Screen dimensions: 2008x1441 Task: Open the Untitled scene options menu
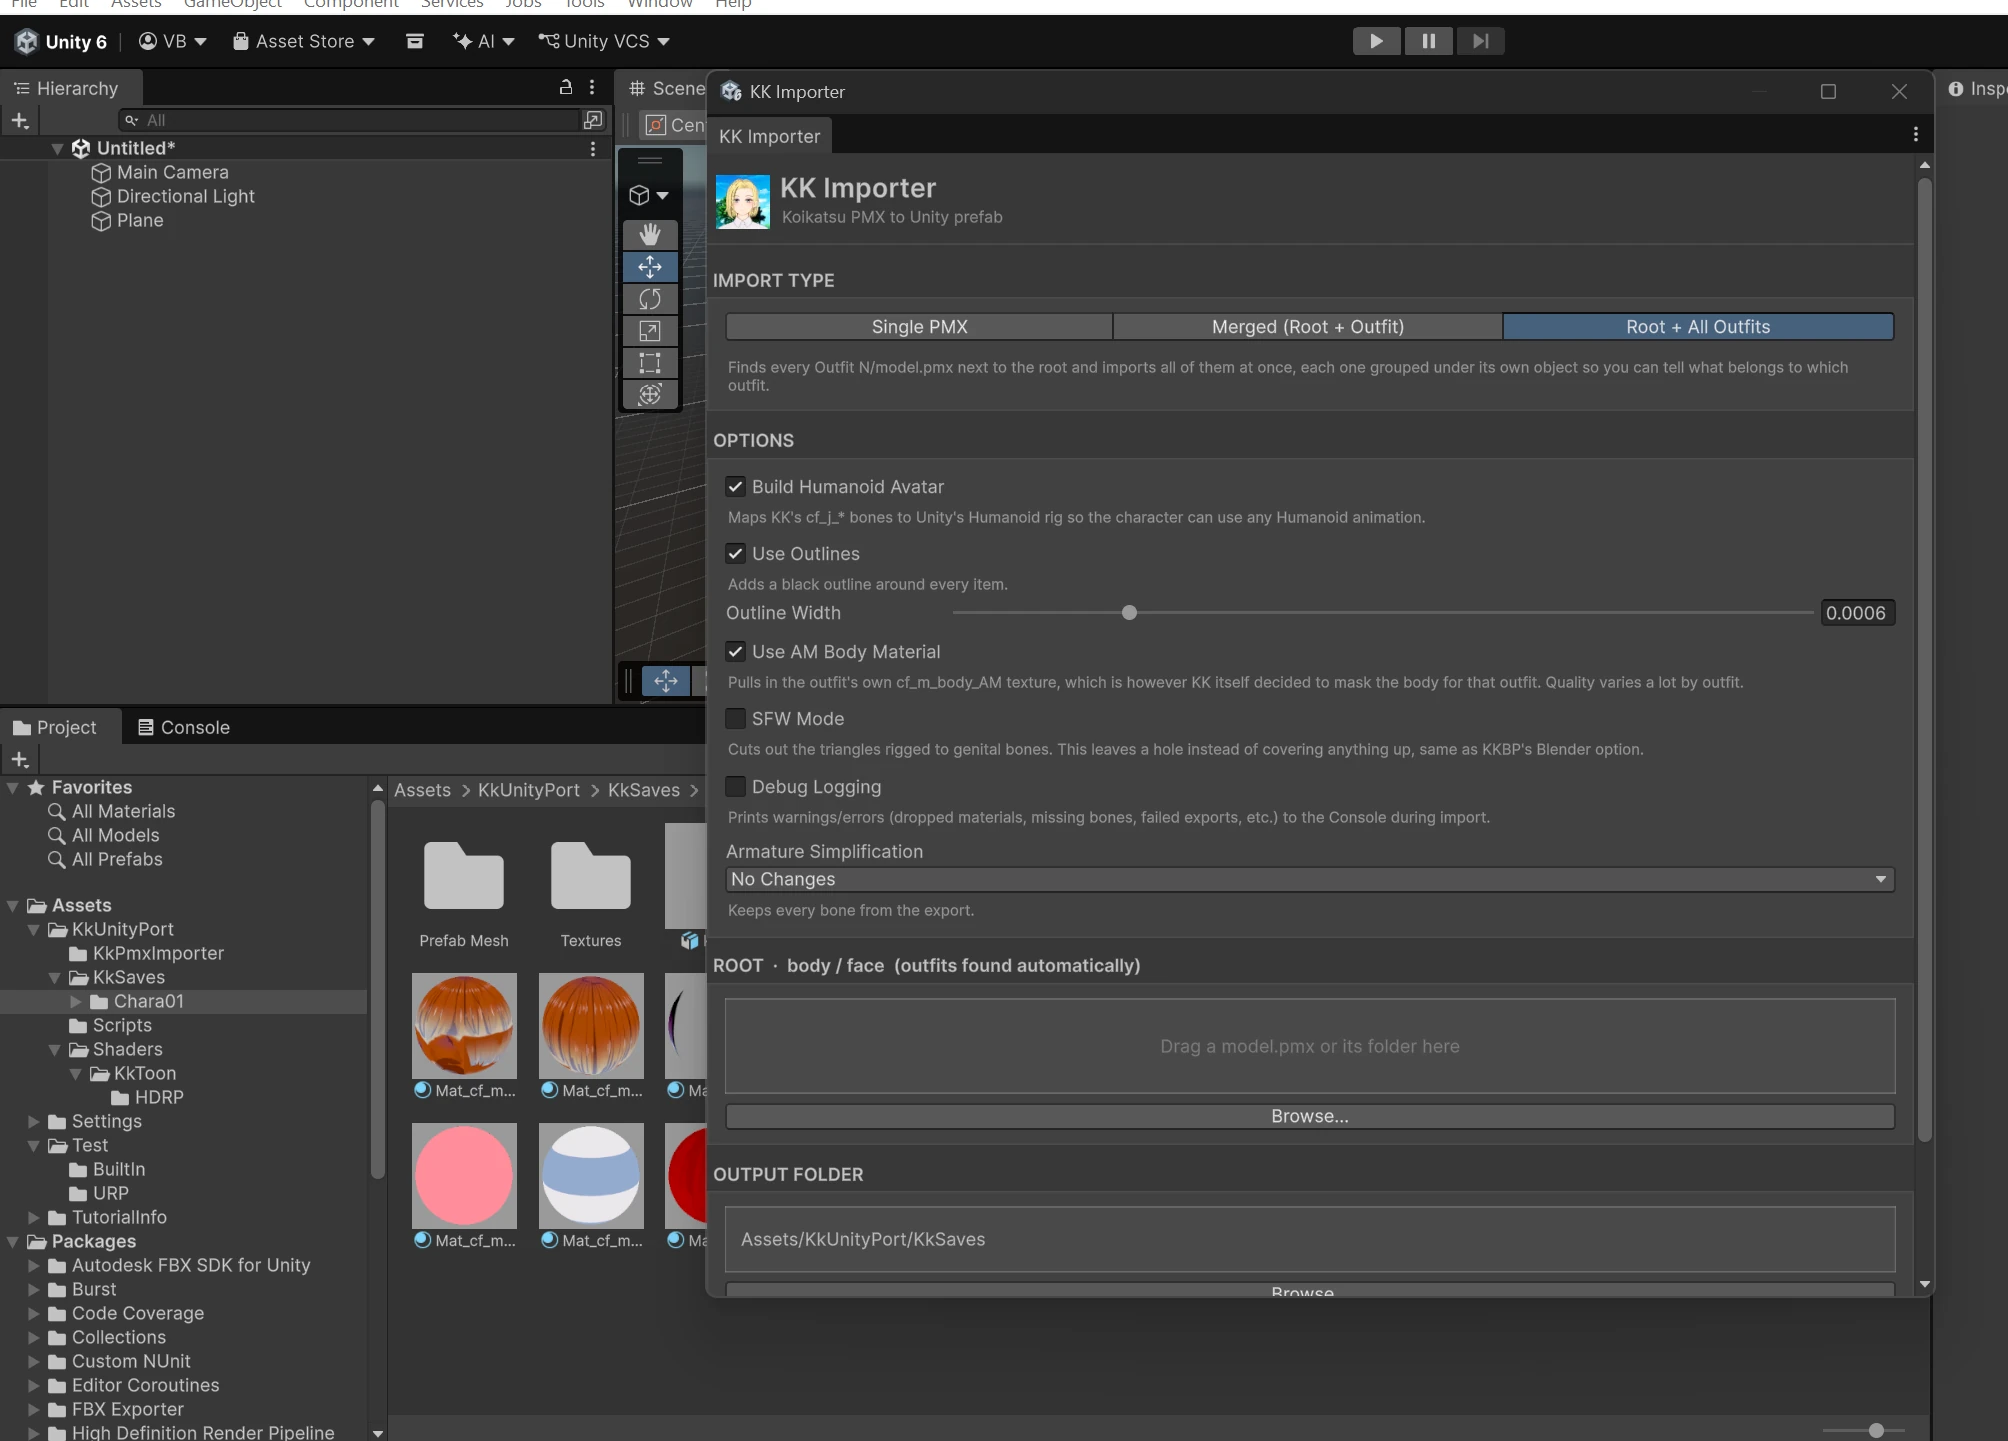(x=593, y=148)
